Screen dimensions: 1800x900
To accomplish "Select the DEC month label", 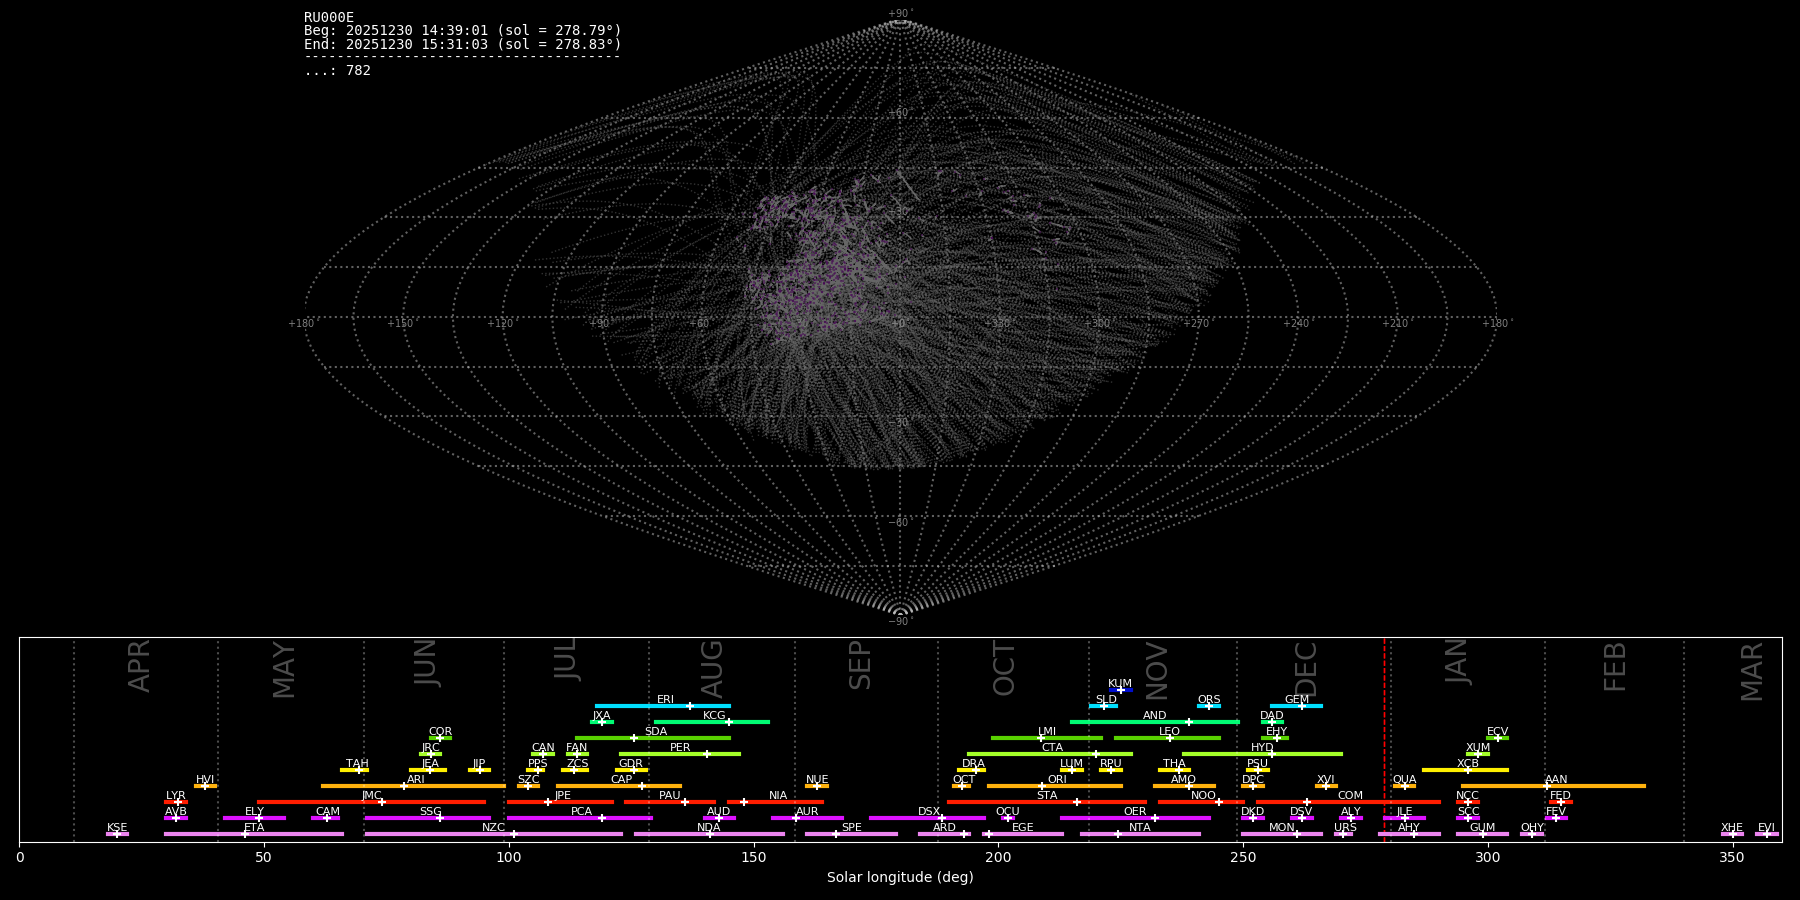I will click(1307, 668).
